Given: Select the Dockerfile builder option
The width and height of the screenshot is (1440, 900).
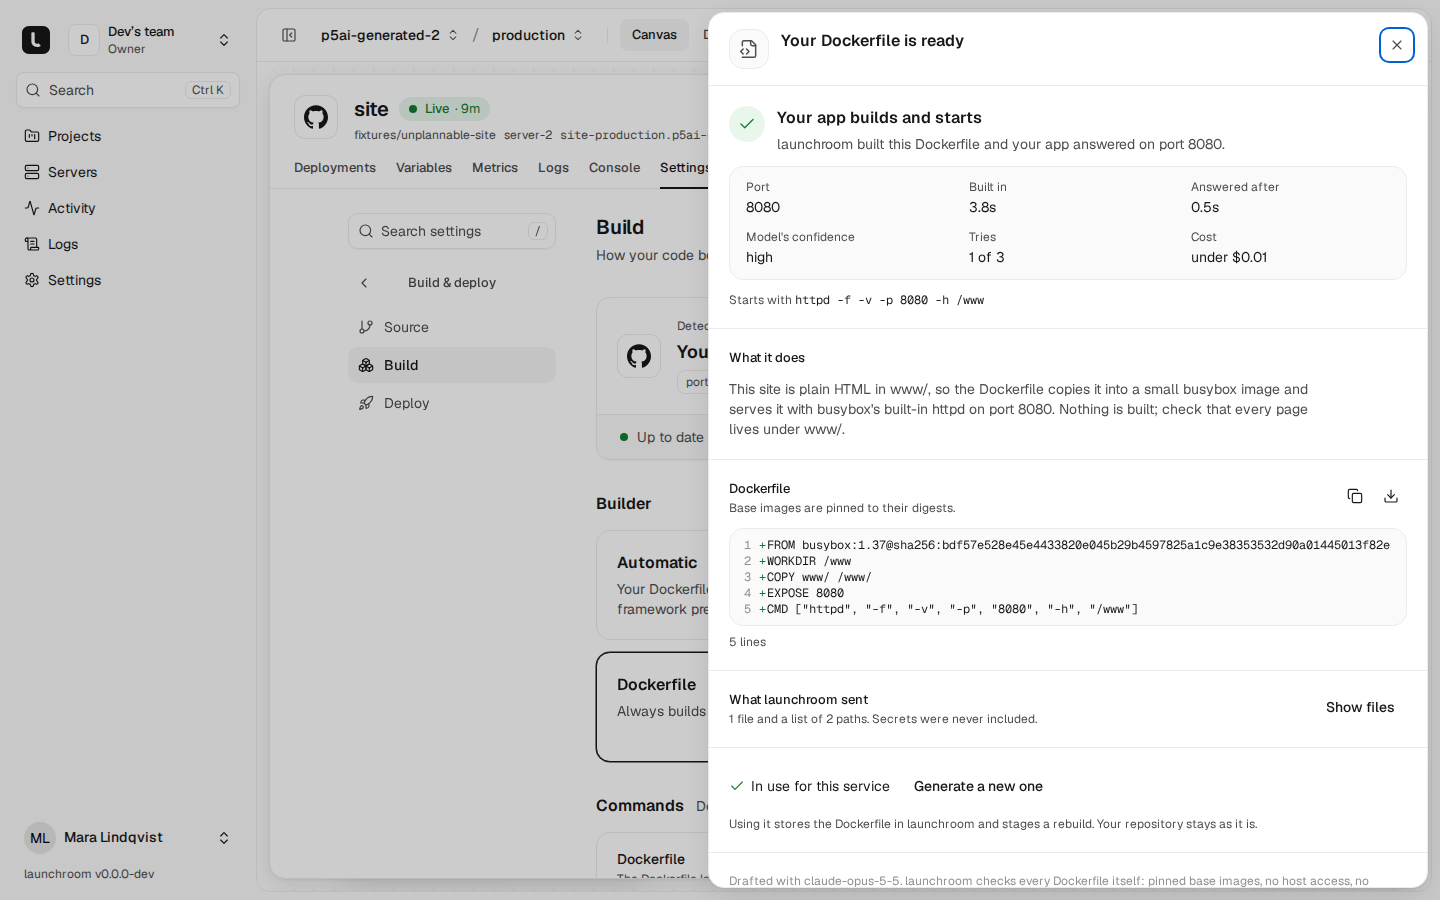Looking at the screenshot, I should pos(653,707).
